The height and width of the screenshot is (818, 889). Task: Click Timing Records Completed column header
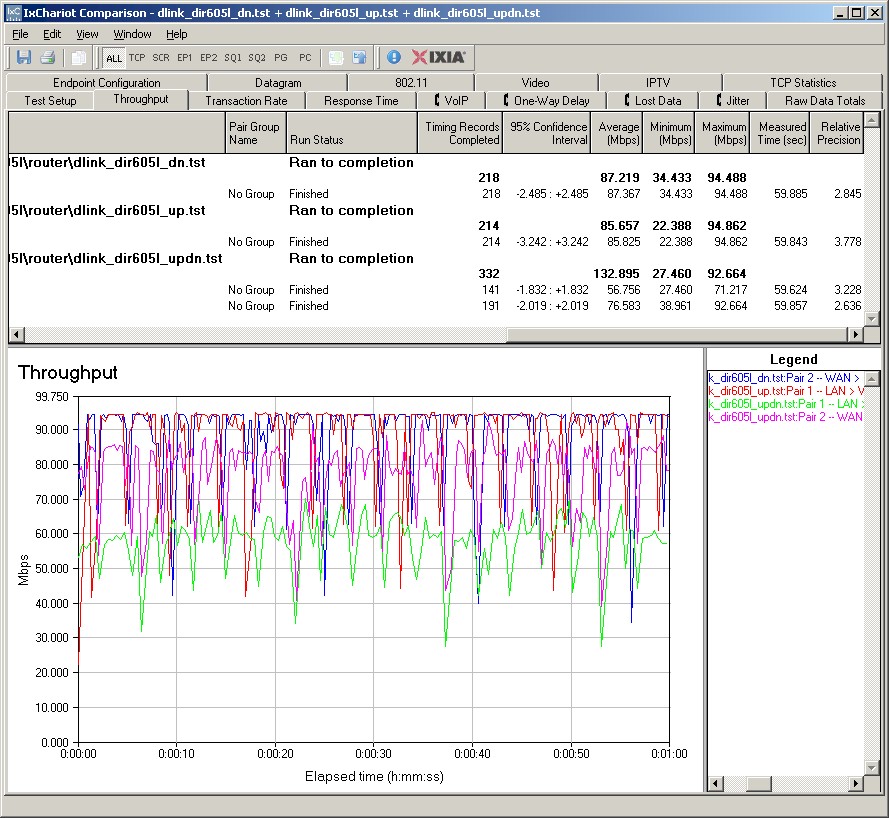[460, 133]
